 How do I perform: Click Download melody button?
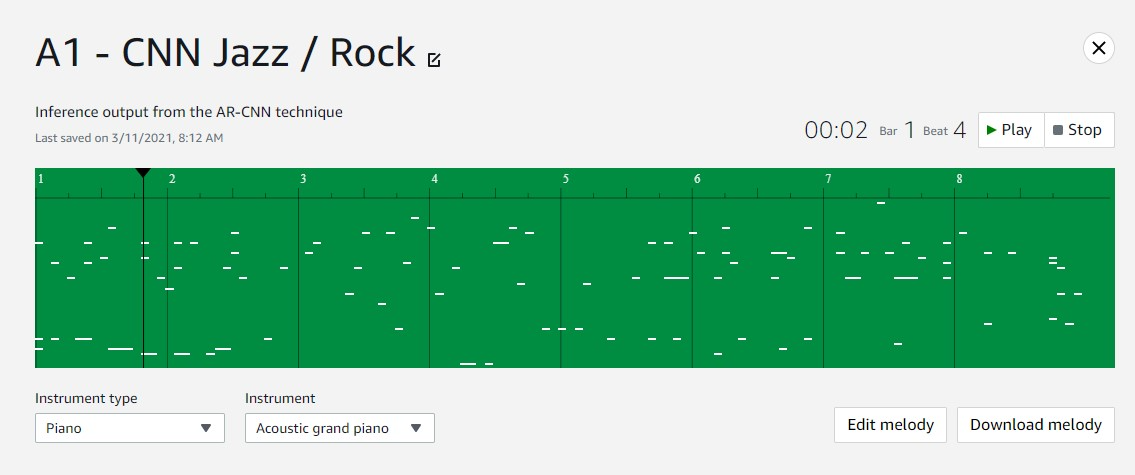pos(1036,425)
